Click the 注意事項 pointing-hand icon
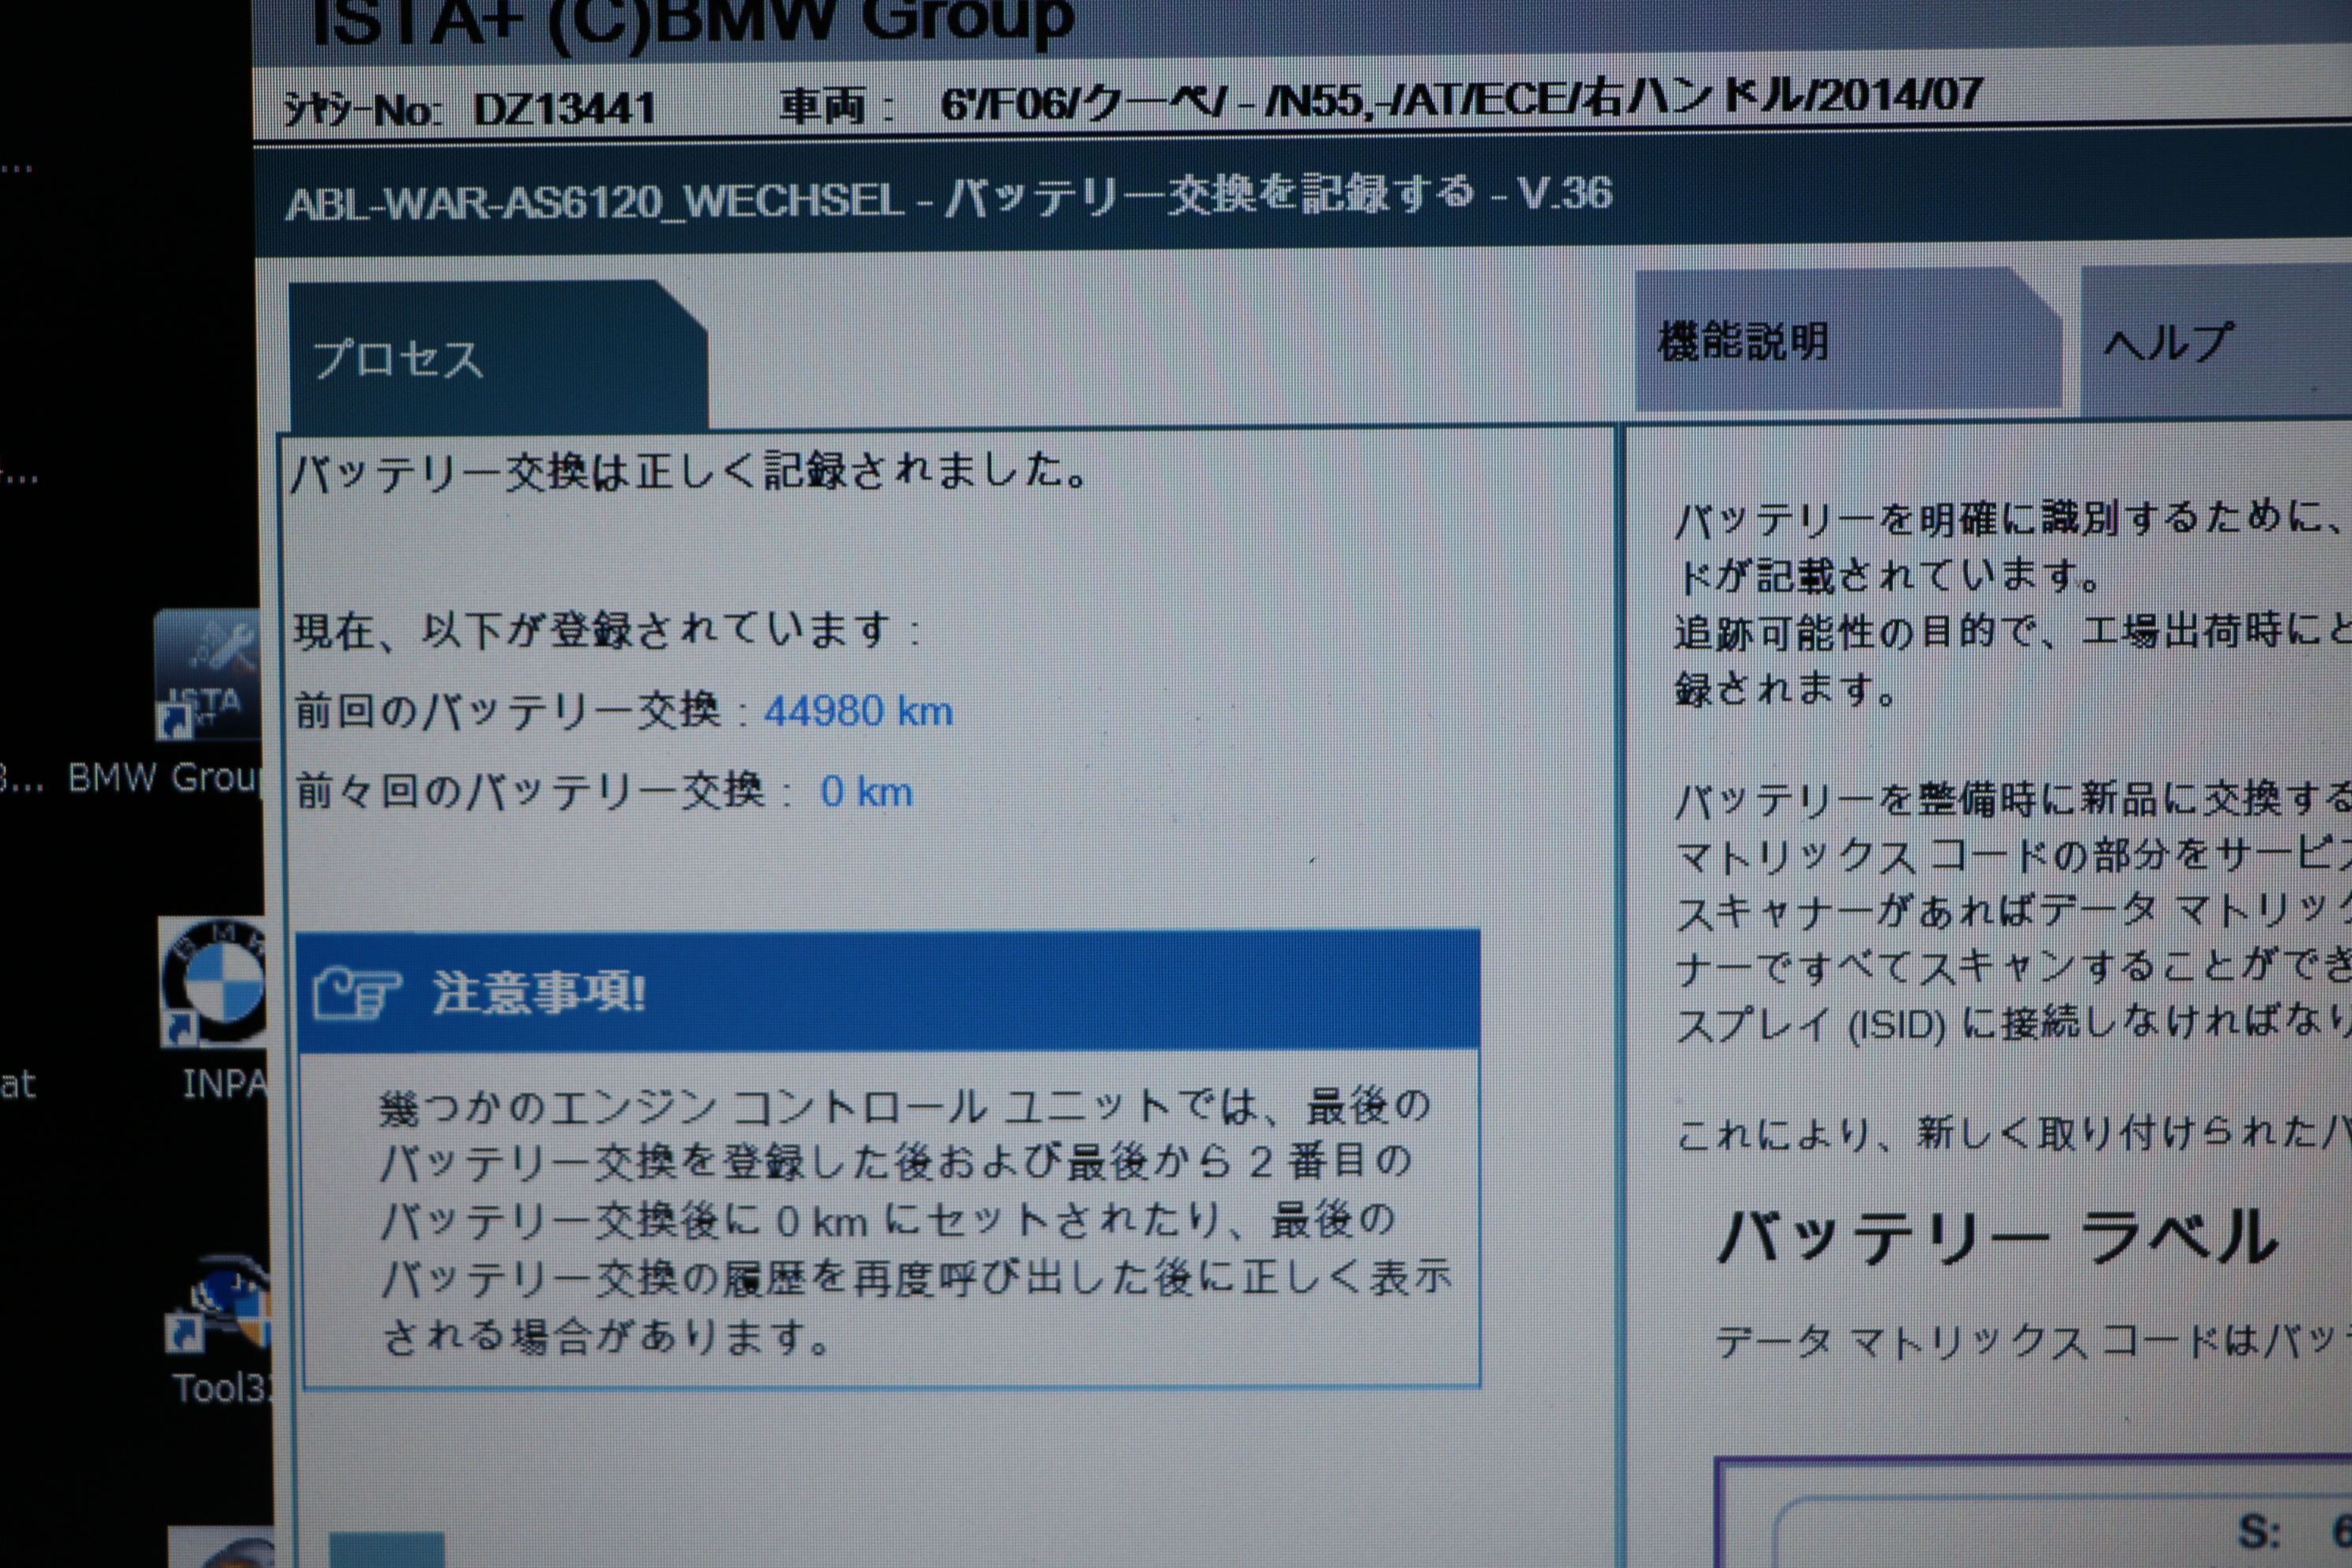Viewport: 2352px width, 1568px height. coord(357,992)
